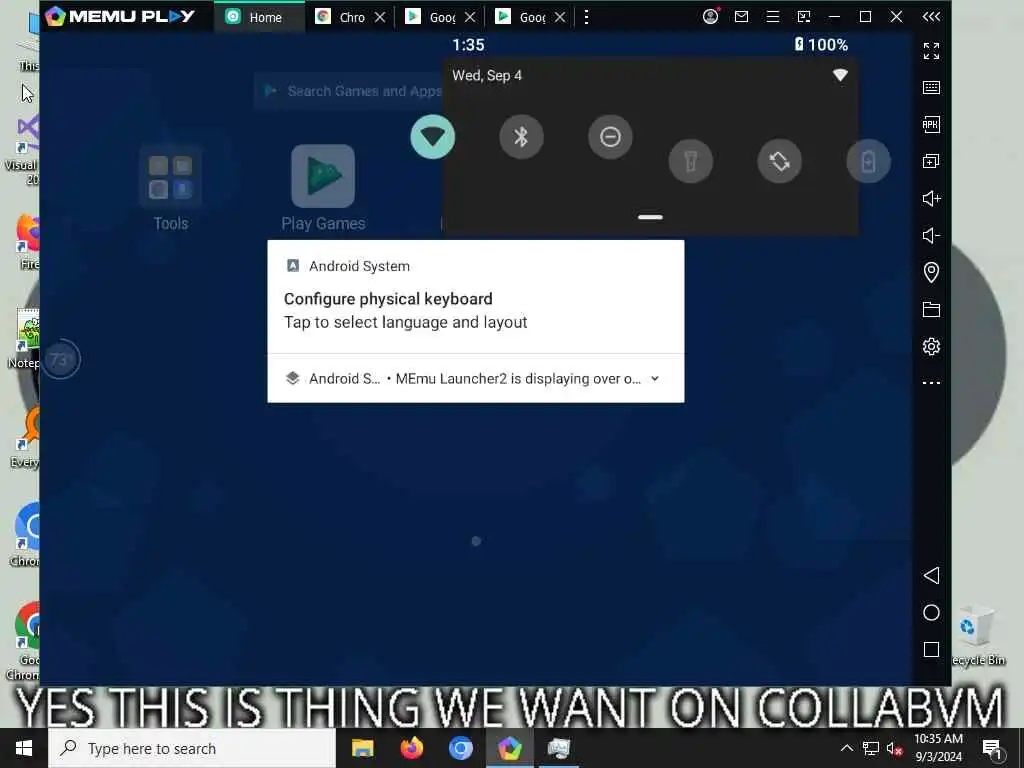Click the Type here to search box
This screenshot has width=1024, height=768.
[192, 748]
